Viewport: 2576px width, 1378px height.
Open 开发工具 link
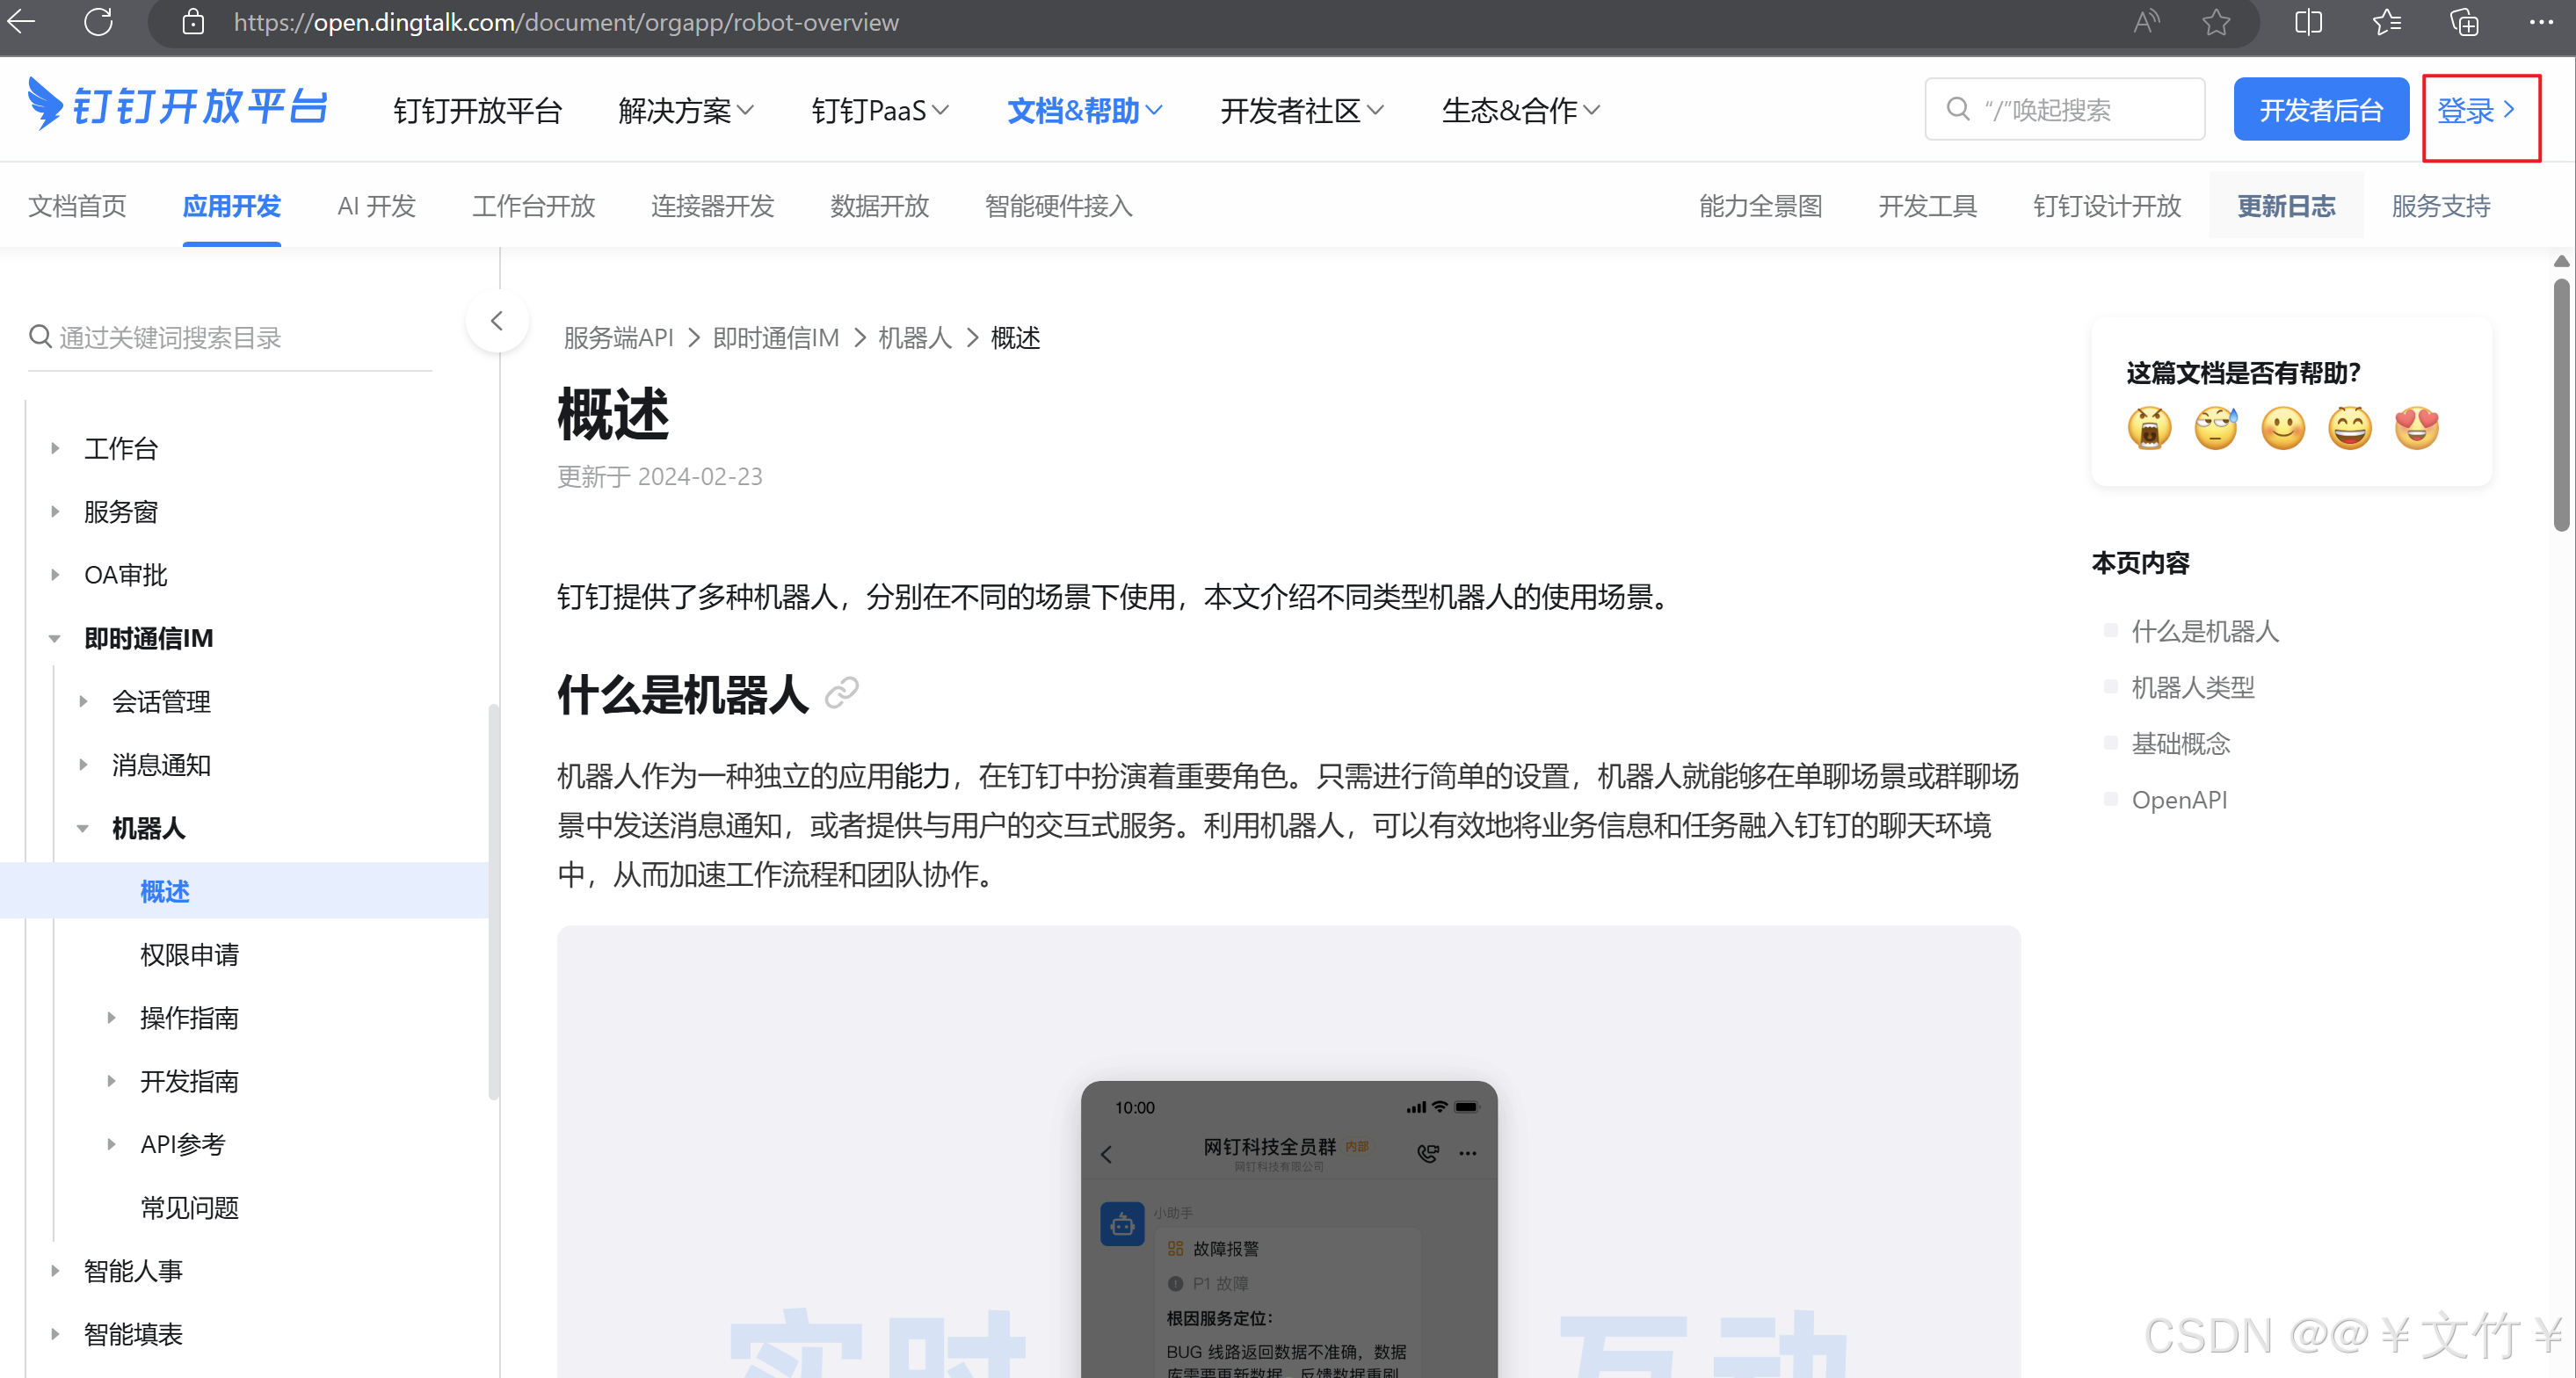click(x=1927, y=206)
